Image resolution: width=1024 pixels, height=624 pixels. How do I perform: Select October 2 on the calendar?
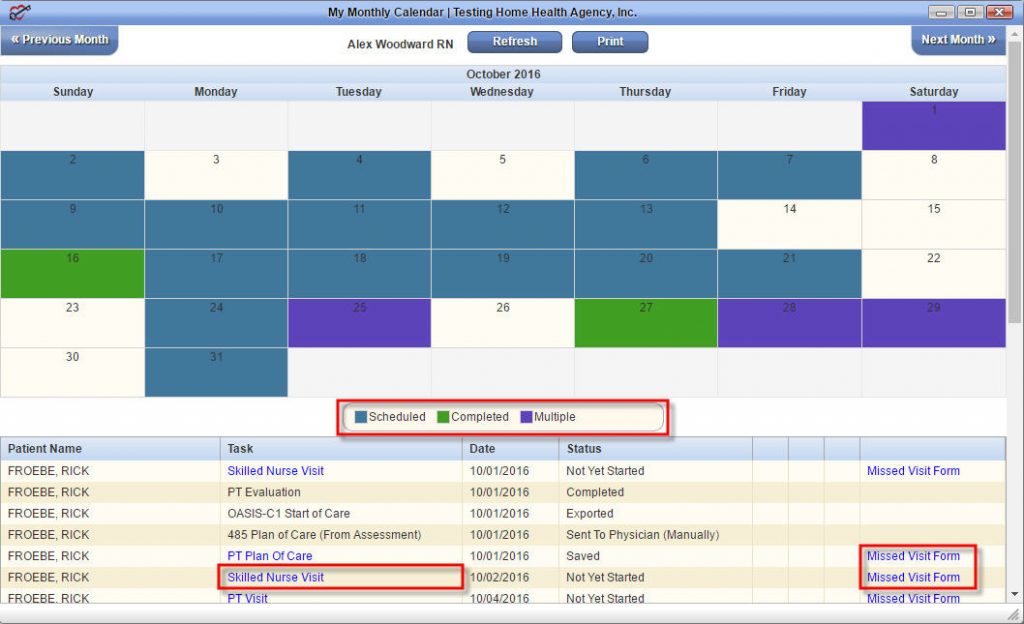click(x=72, y=175)
